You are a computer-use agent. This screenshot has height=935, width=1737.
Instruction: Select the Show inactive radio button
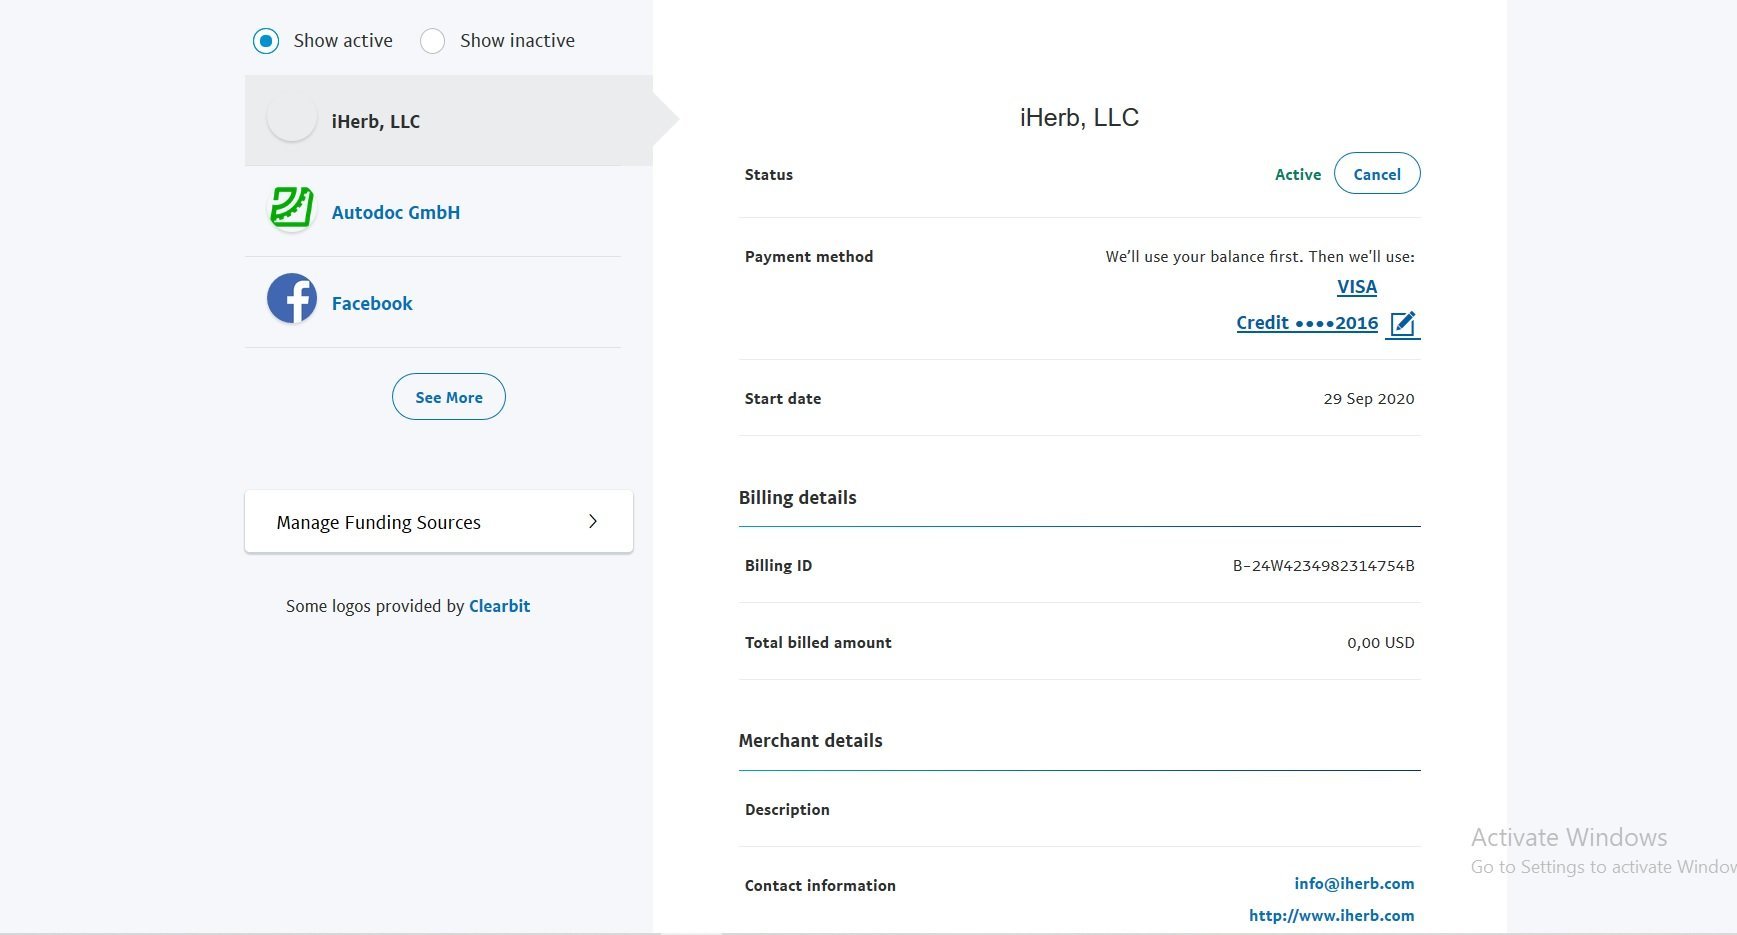432,41
